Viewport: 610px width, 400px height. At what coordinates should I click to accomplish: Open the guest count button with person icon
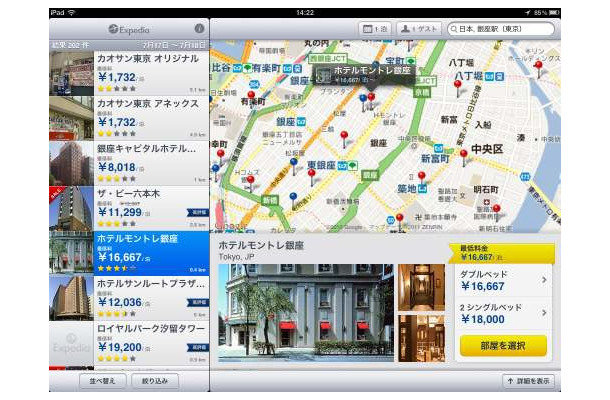point(419,29)
